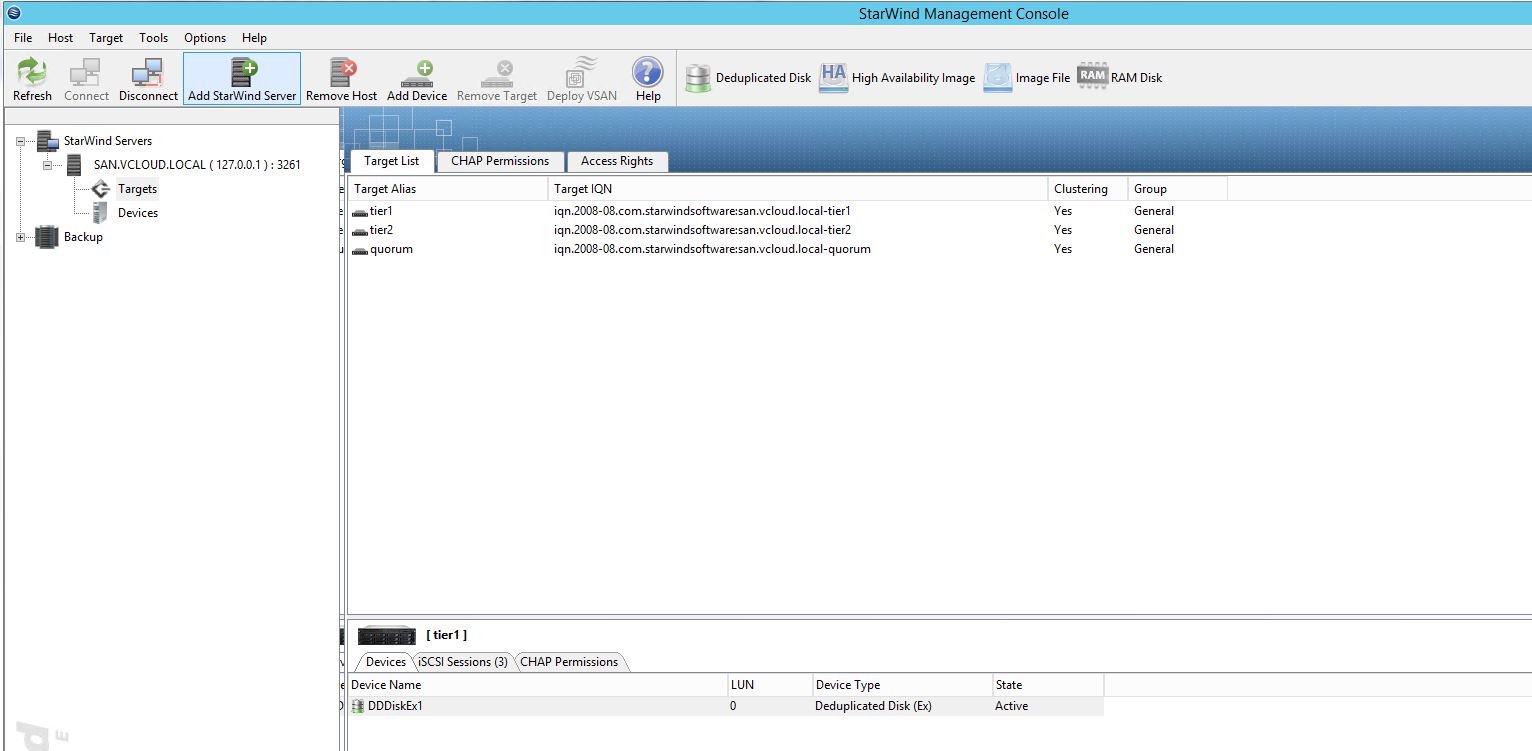Screen dimensions: 1532x751
Task: Sort by Device Type column header
Action: [901, 685]
